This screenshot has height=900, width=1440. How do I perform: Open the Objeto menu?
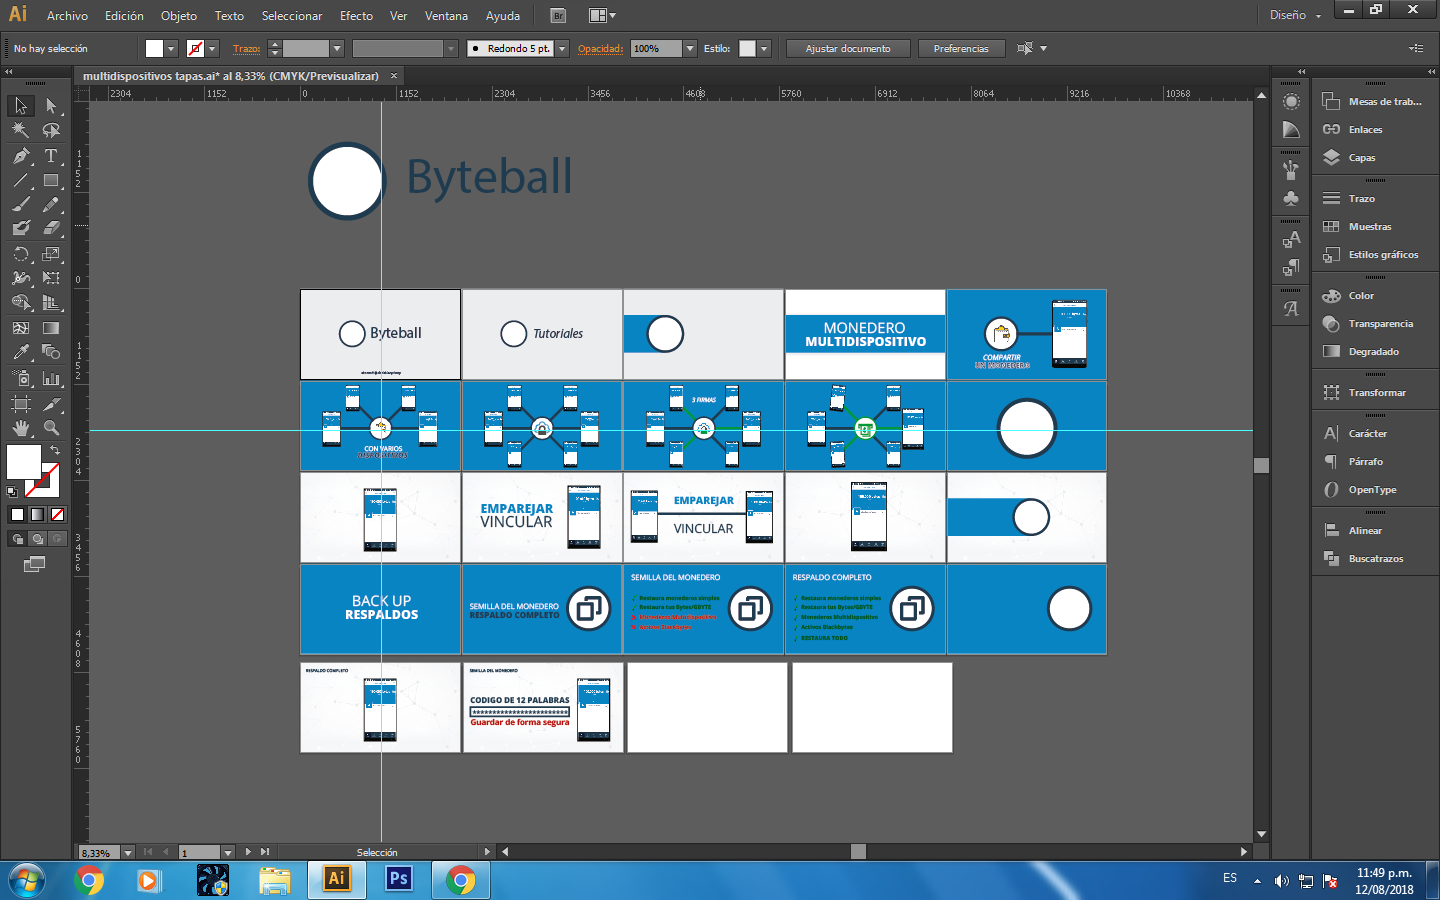[x=179, y=16]
